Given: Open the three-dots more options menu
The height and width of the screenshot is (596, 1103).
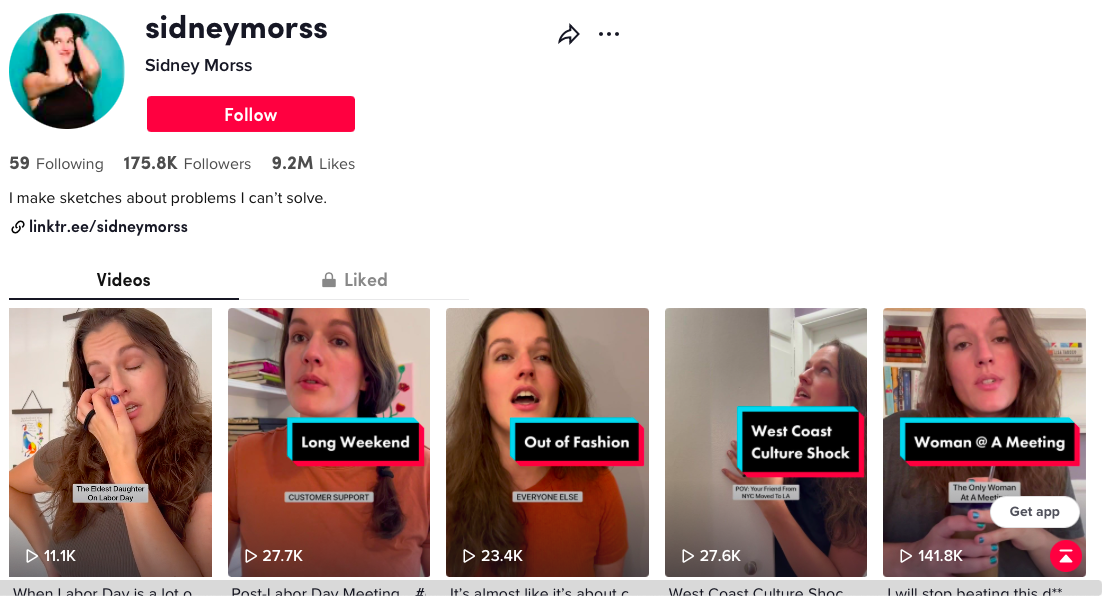Looking at the screenshot, I should [608, 34].
